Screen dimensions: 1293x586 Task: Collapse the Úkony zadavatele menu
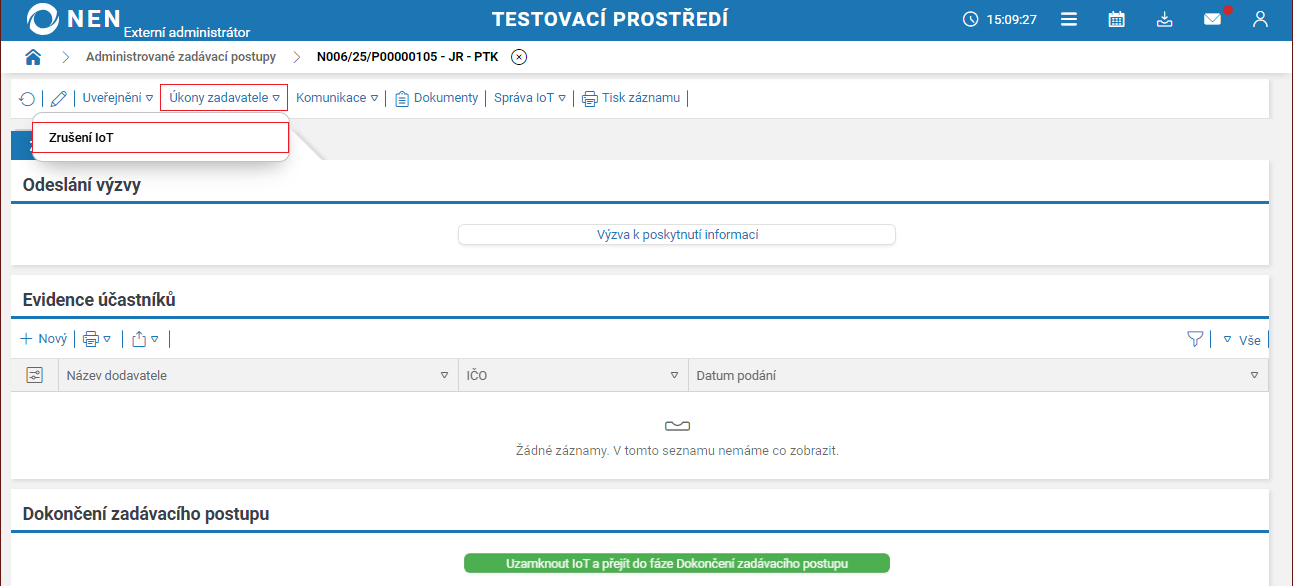pyautogui.click(x=224, y=98)
